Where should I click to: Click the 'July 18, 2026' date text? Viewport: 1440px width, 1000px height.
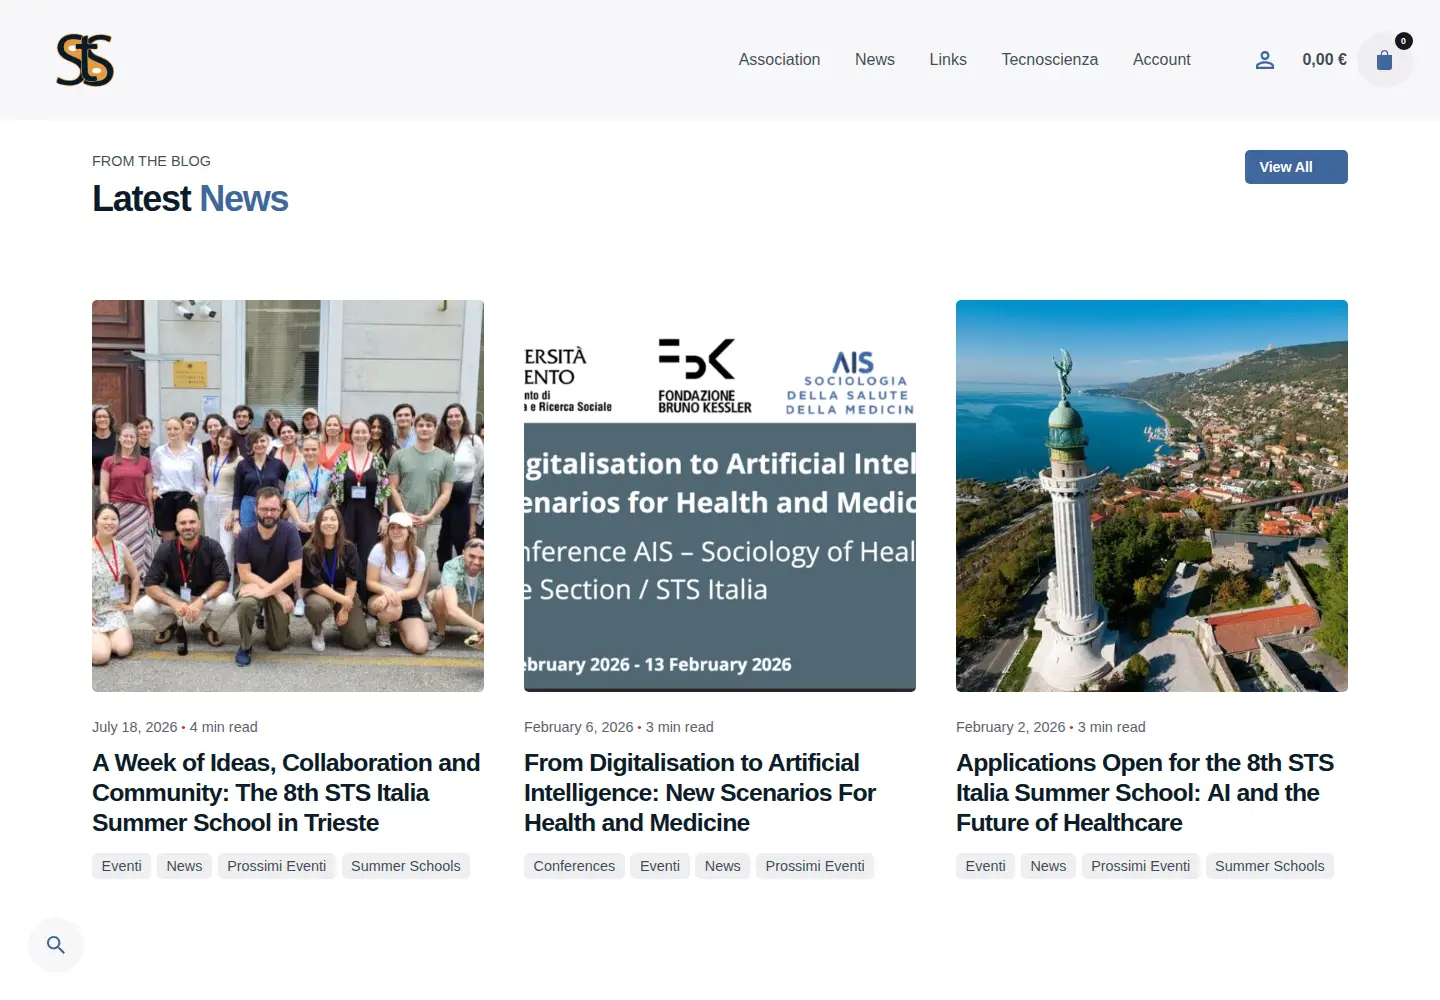(x=135, y=727)
